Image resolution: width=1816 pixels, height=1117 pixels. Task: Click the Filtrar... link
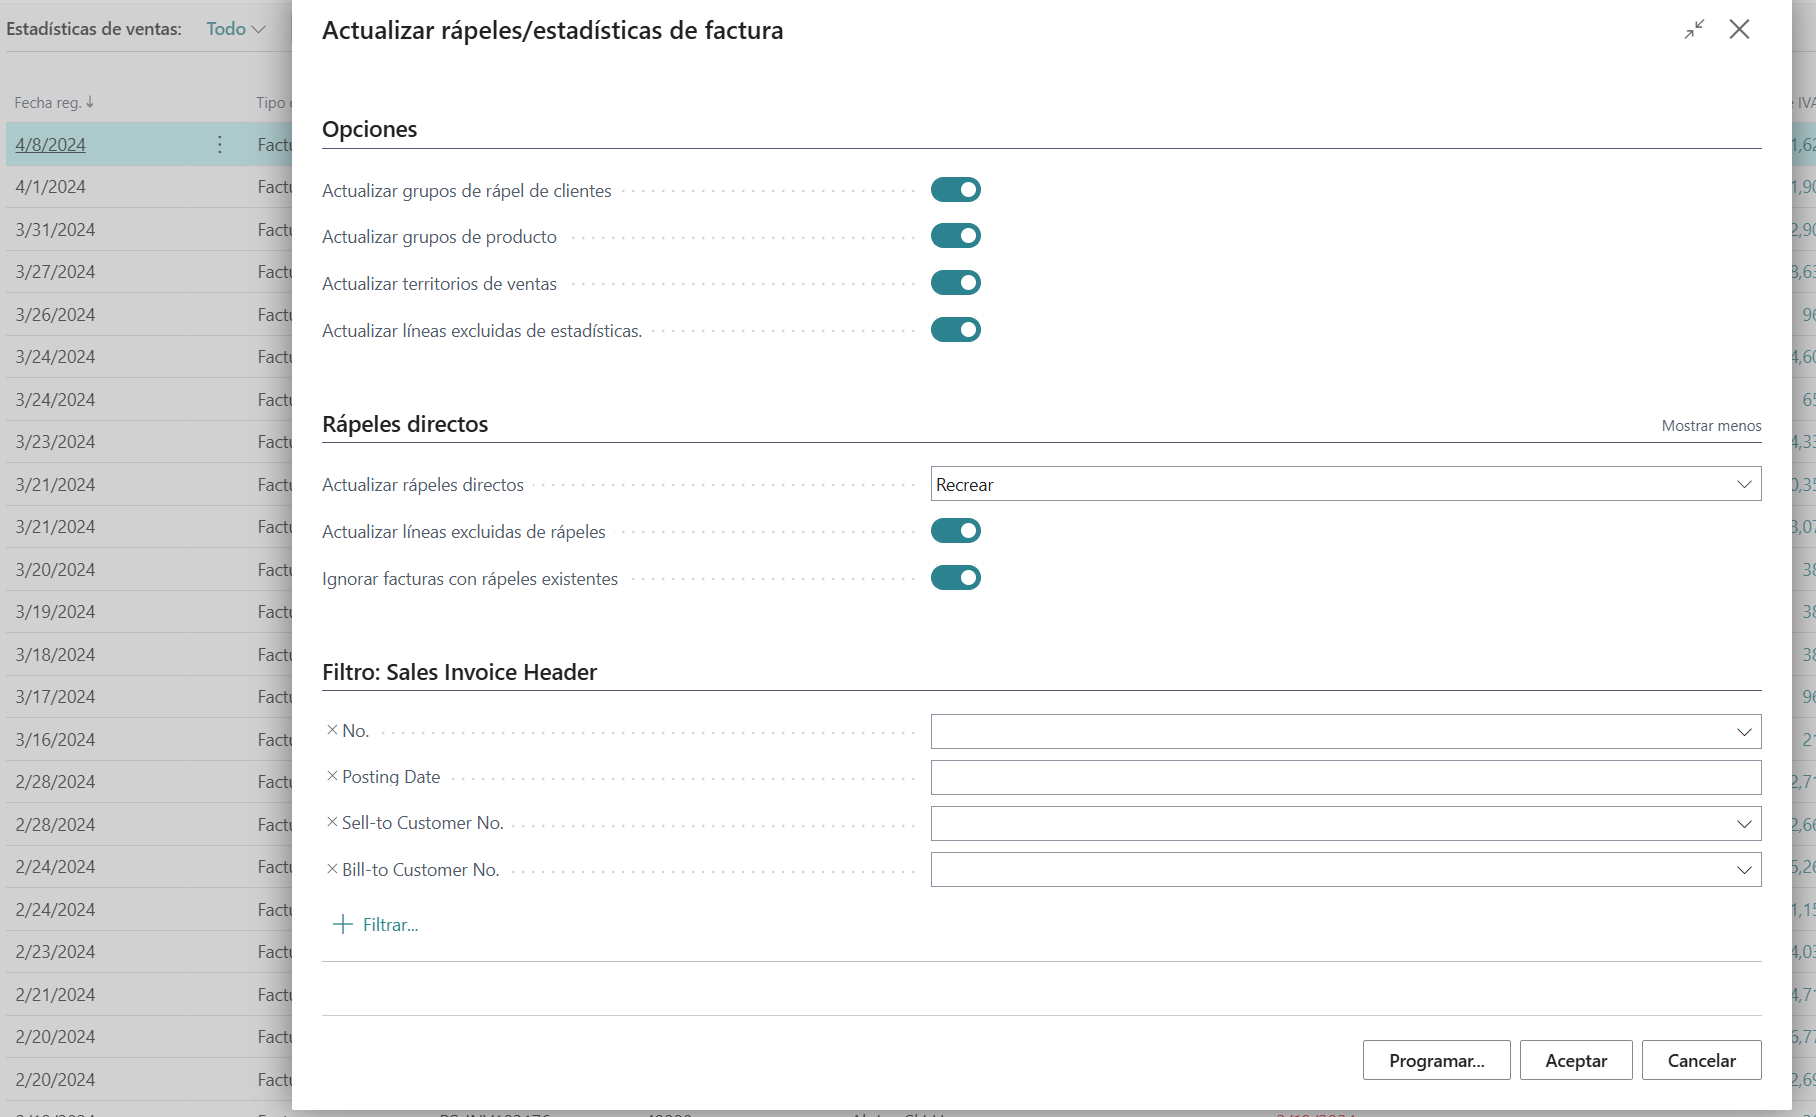pyautogui.click(x=390, y=925)
